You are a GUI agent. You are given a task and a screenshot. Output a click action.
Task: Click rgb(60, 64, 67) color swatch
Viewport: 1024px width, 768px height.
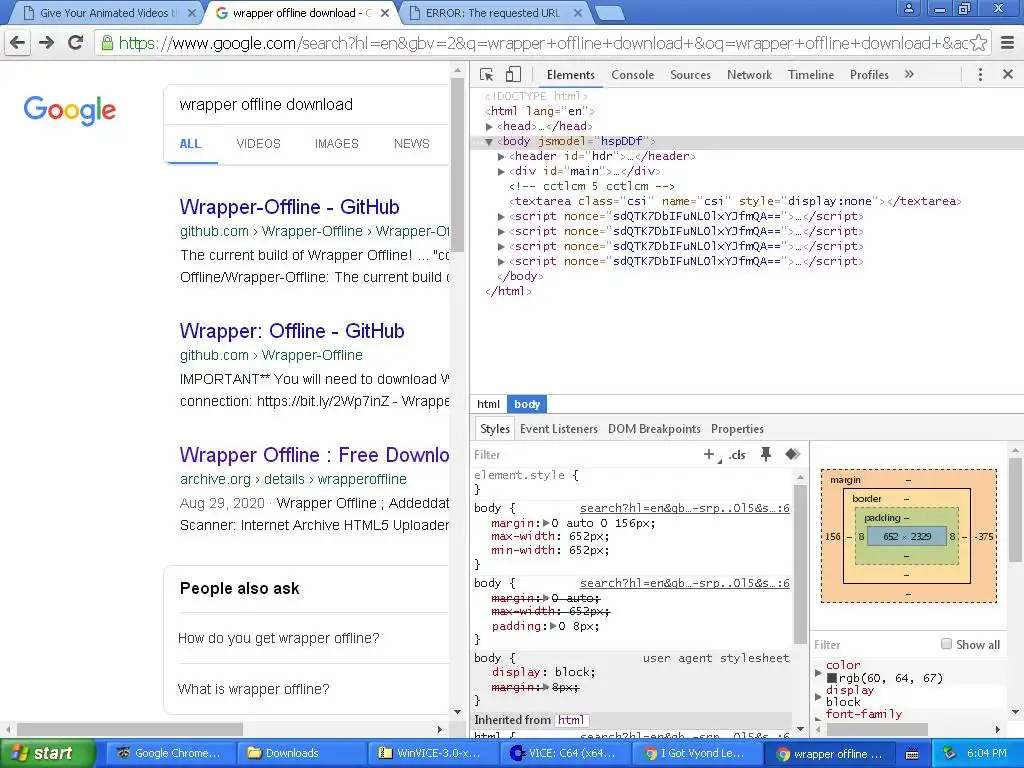tap(831, 679)
